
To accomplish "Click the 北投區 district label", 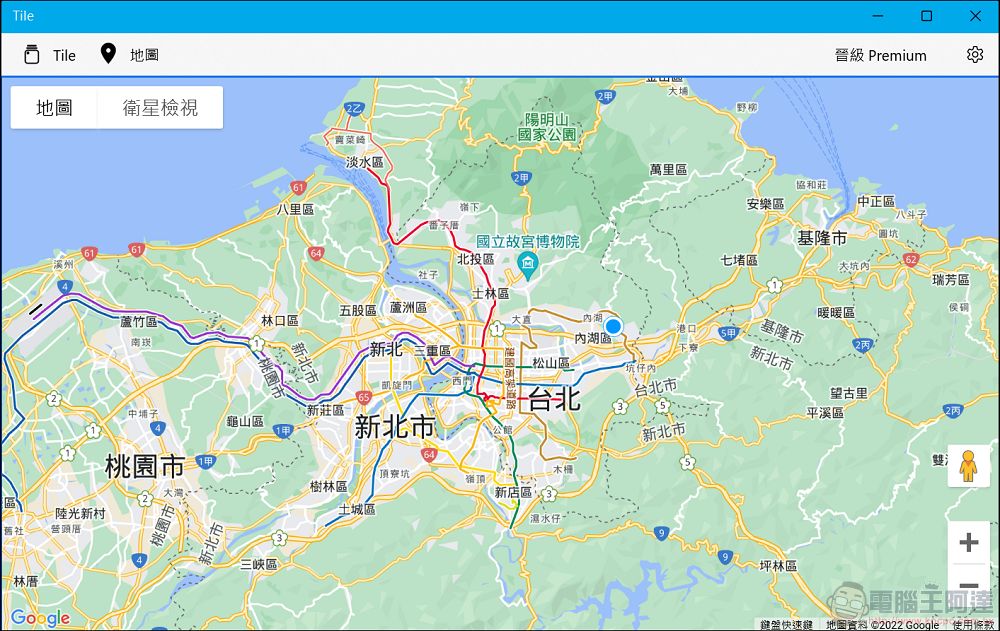I will pyautogui.click(x=476, y=259).
